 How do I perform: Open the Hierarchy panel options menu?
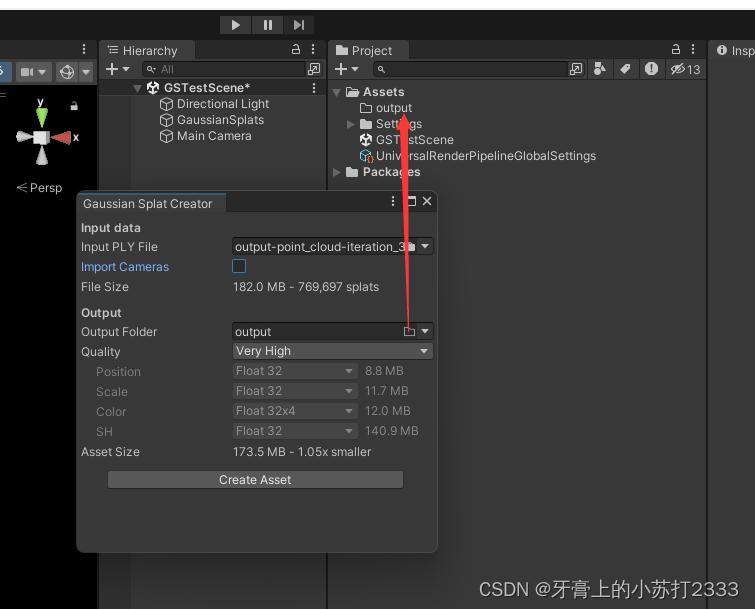313,49
